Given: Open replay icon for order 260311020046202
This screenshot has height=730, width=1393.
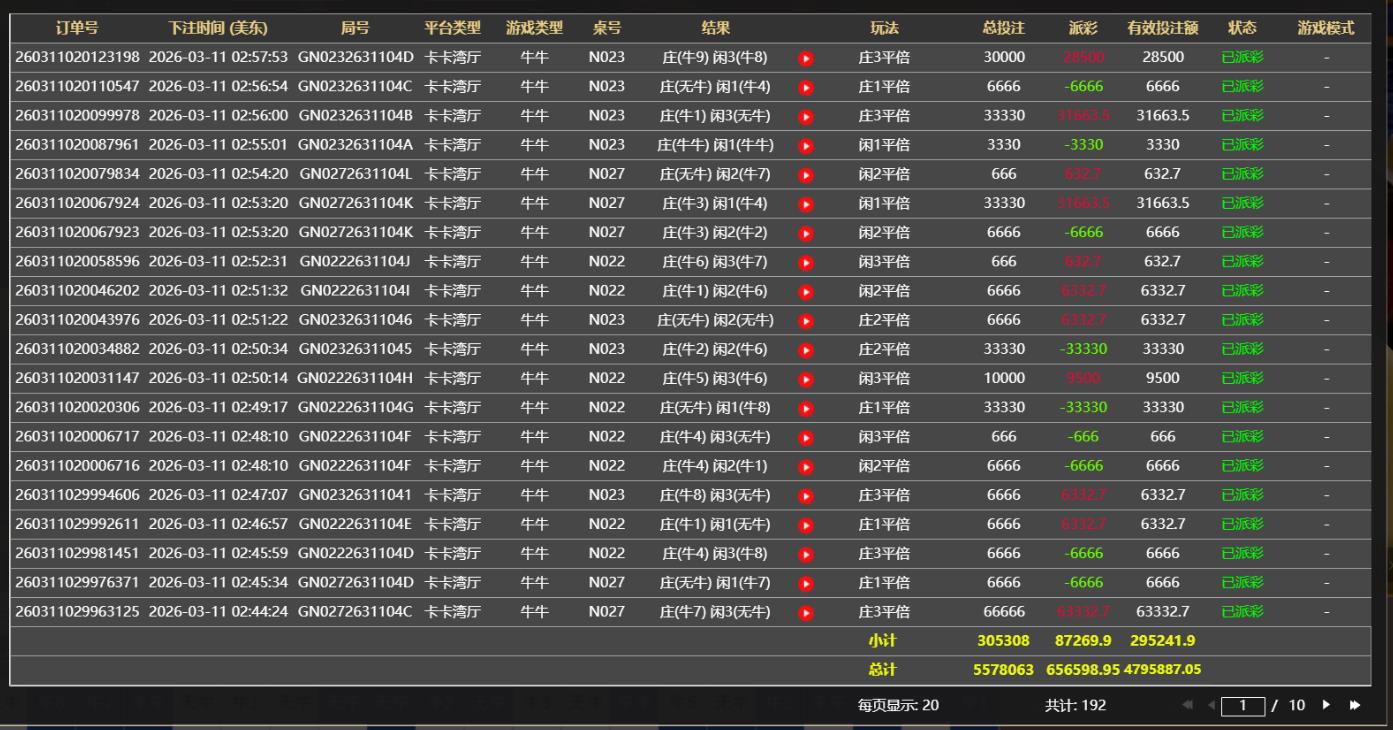Looking at the screenshot, I should 806,291.
